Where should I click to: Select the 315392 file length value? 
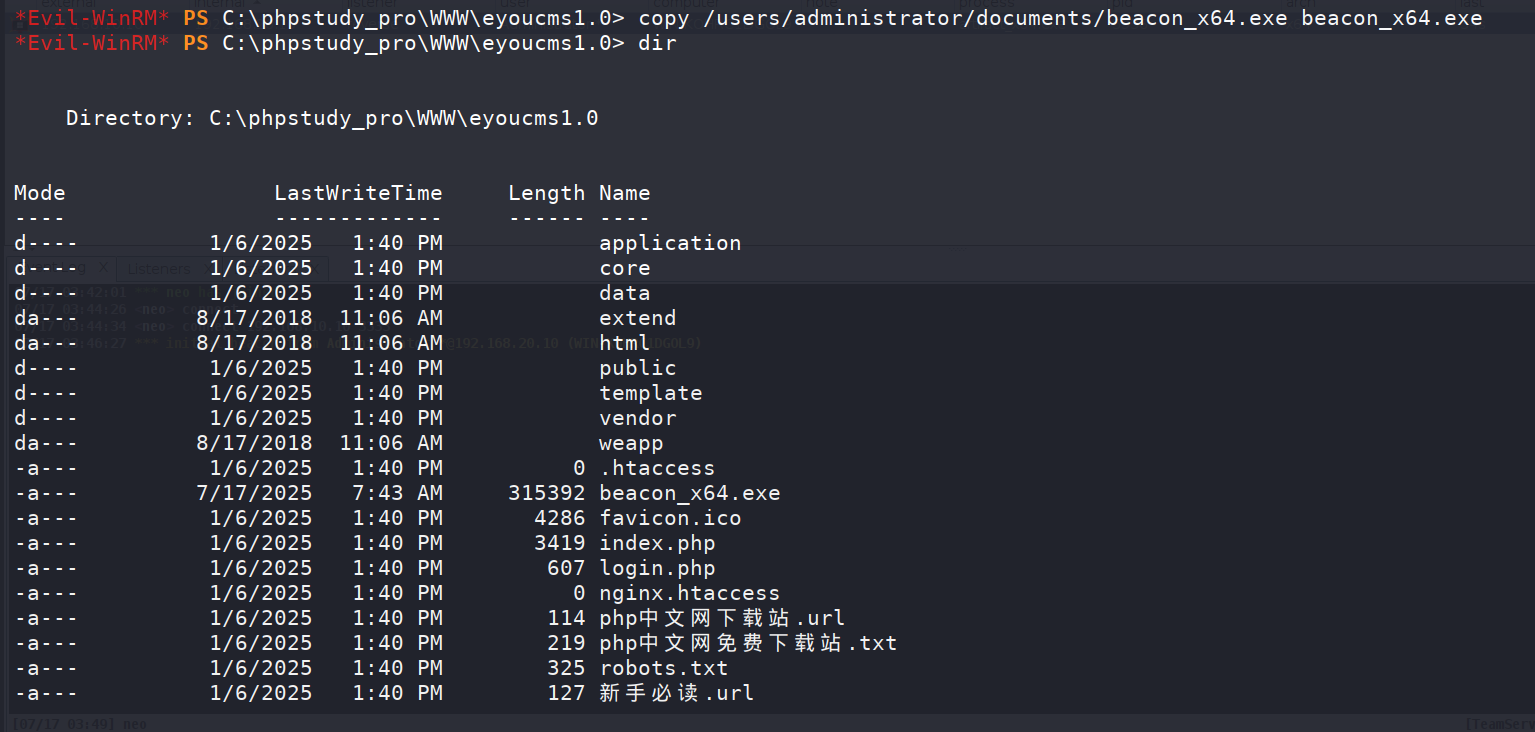547,493
